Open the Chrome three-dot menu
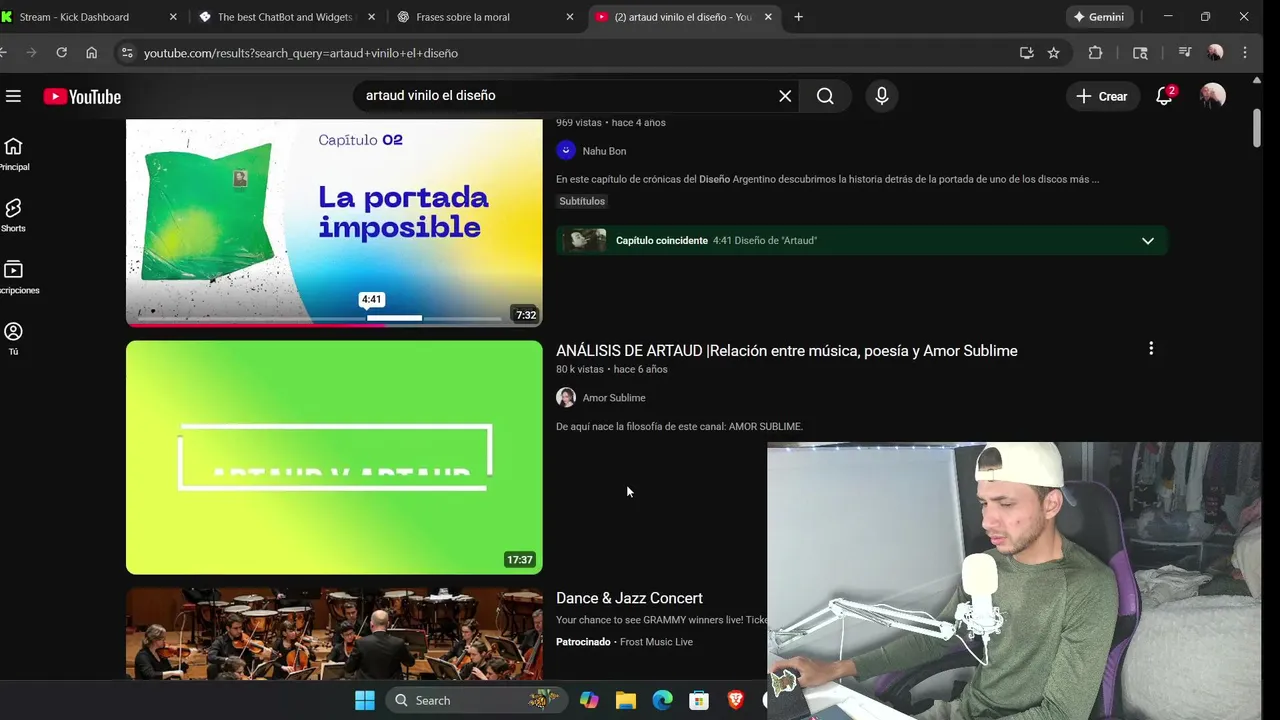 1245,53
